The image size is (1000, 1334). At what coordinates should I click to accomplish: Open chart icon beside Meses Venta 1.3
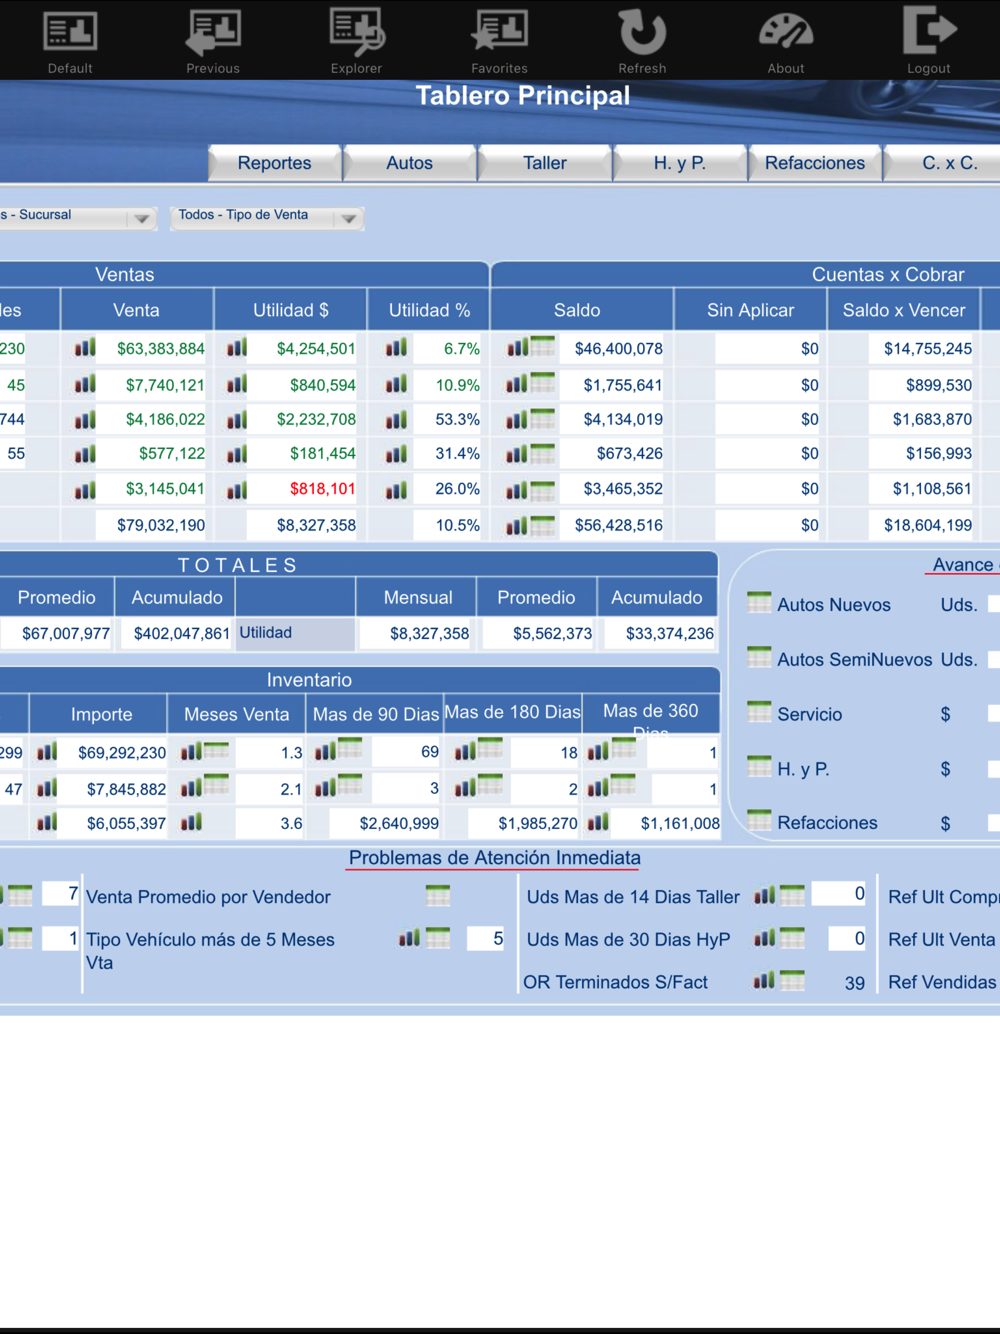191,751
